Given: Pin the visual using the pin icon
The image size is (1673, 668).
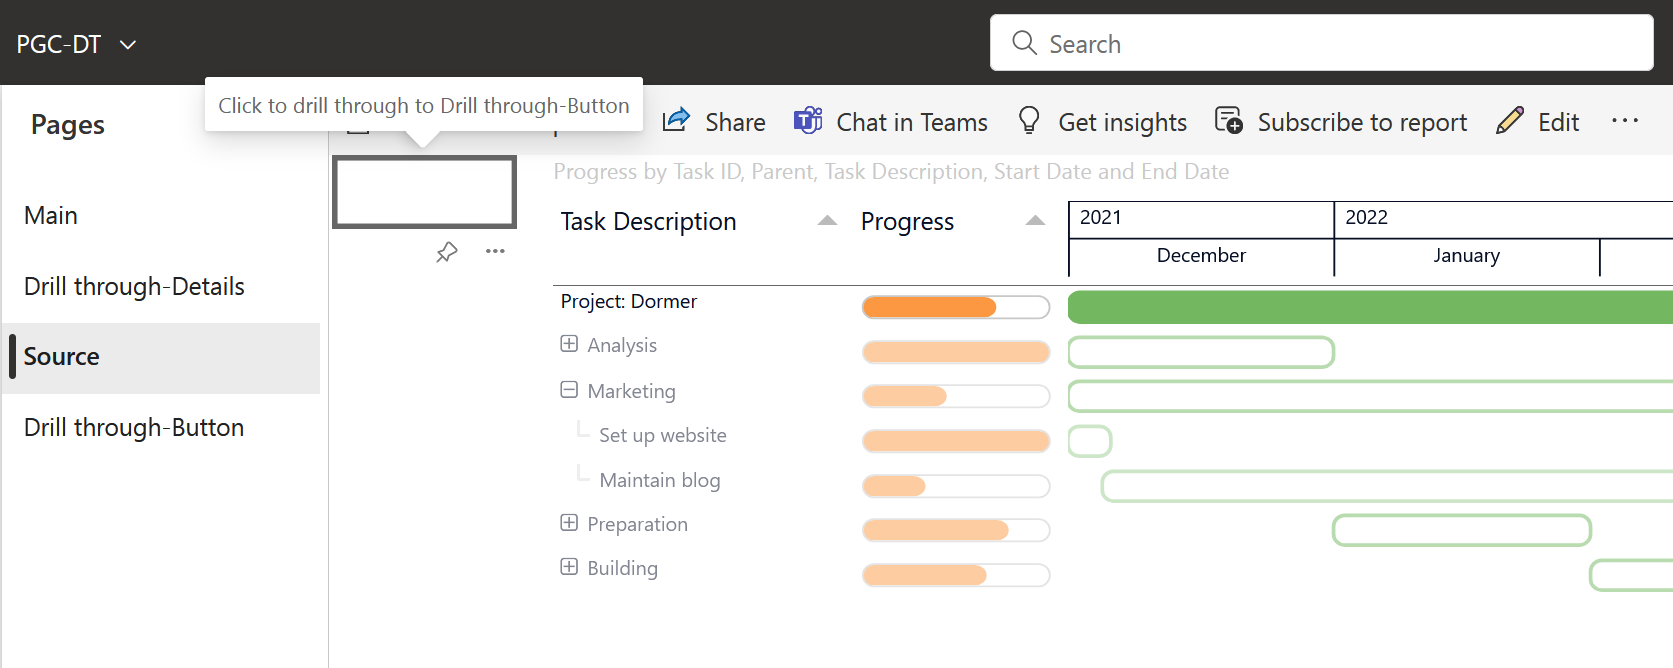Looking at the screenshot, I should click(447, 252).
